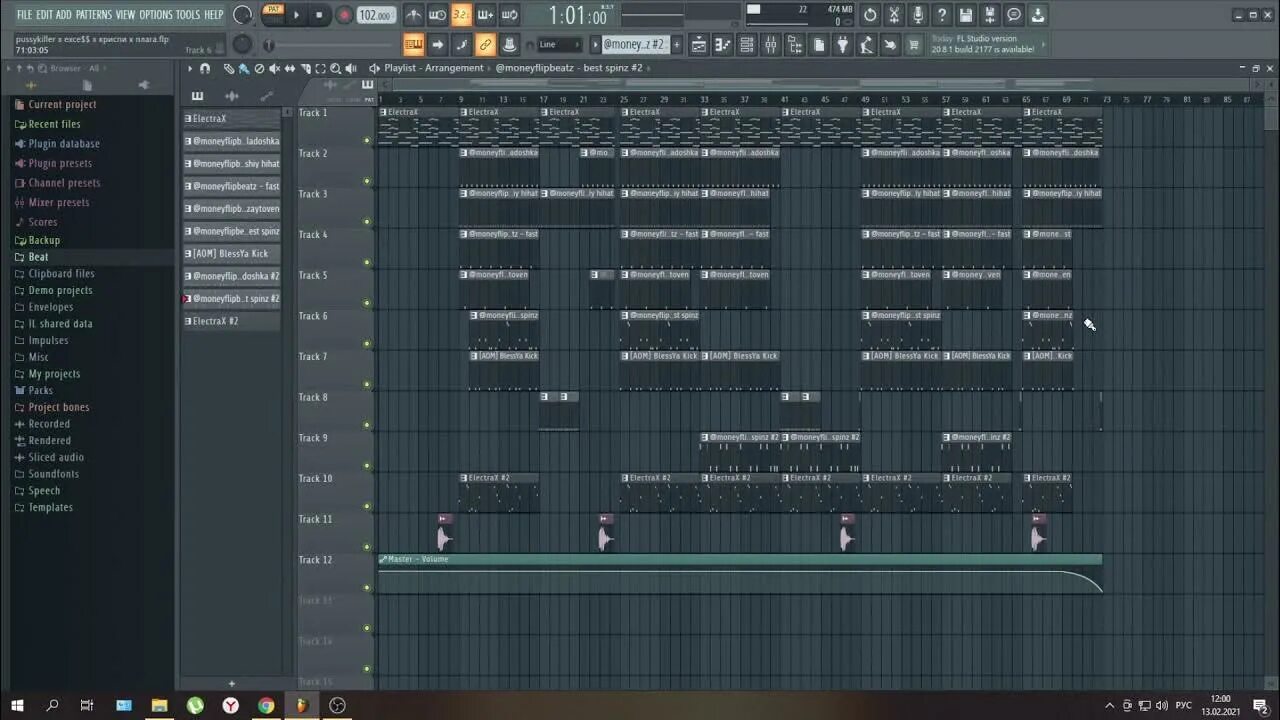Open help with the question mark icon
The image size is (1280, 720).
pos(942,15)
